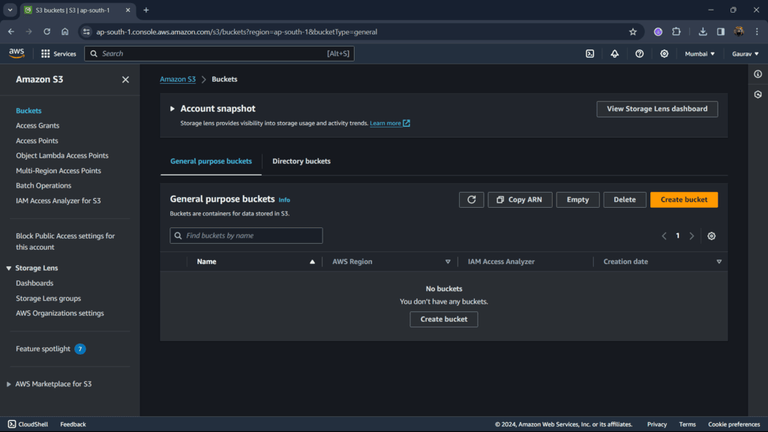
Task: Click the Copy ARN button
Action: point(520,200)
